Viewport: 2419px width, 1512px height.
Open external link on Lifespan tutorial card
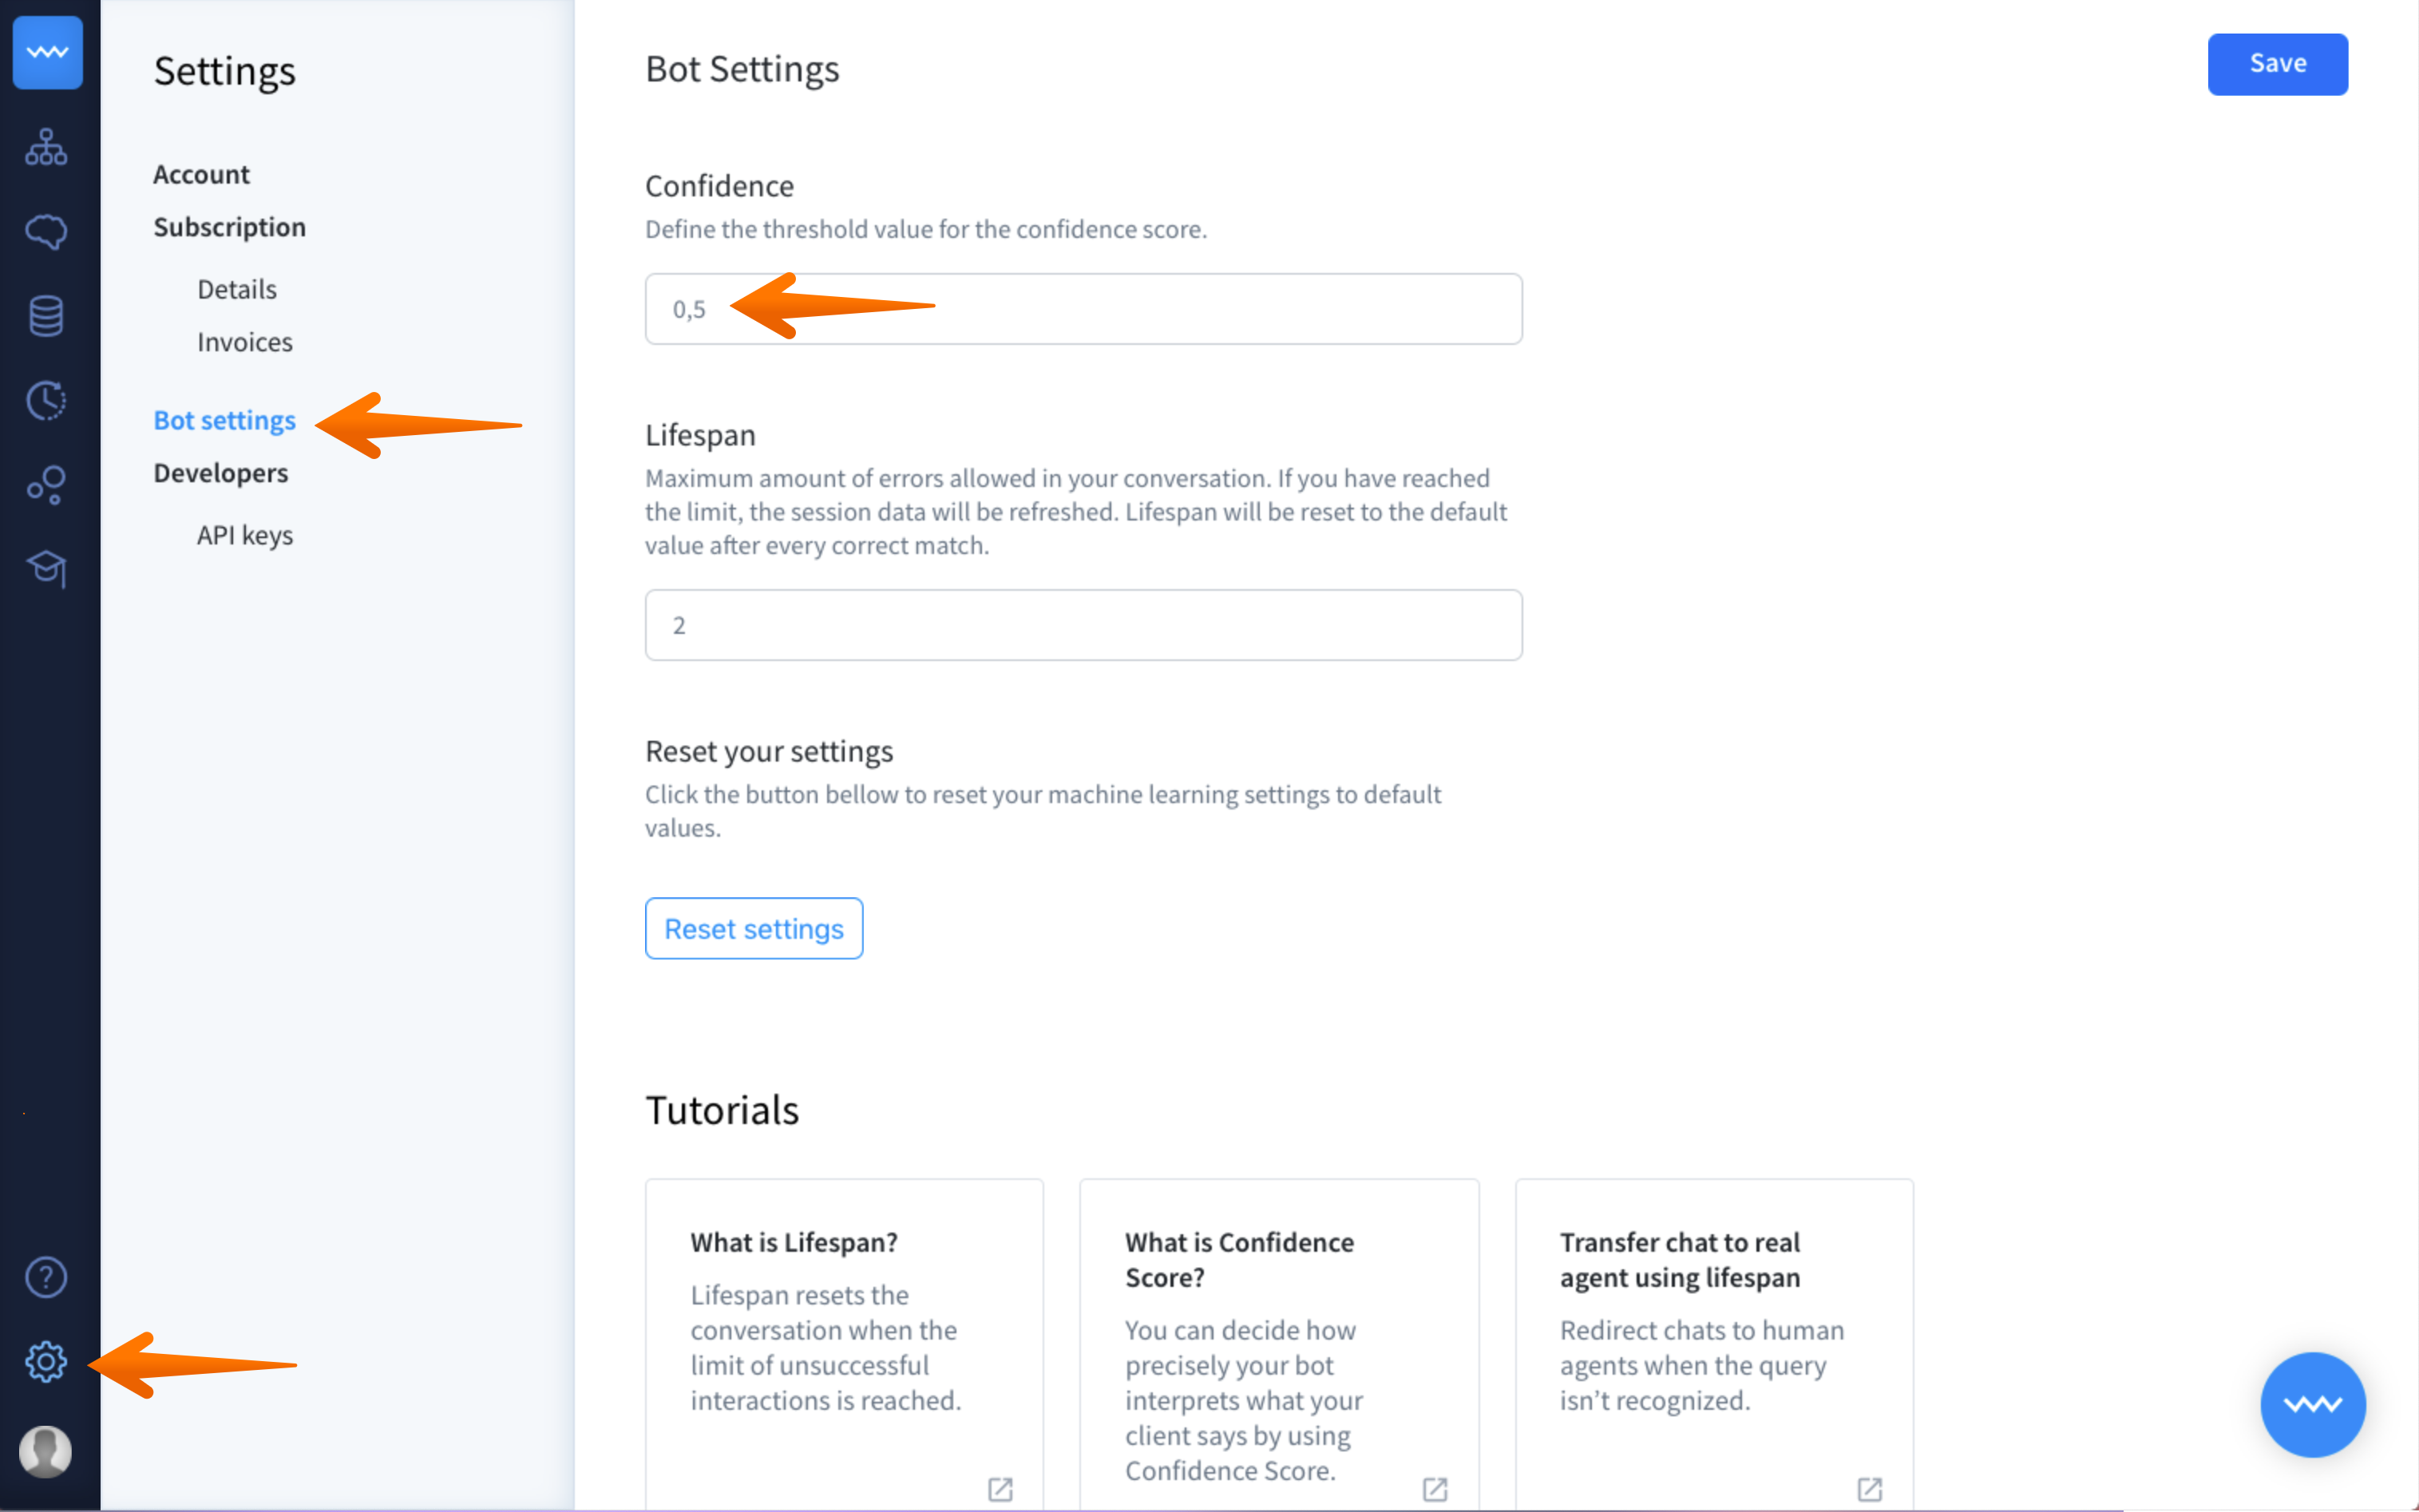coord(1000,1489)
